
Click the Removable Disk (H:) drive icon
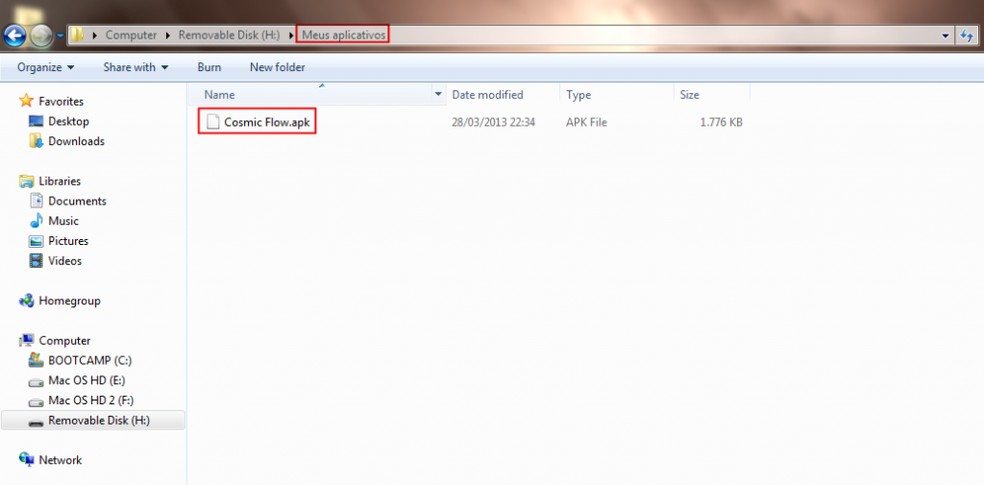tap(36, 422)
